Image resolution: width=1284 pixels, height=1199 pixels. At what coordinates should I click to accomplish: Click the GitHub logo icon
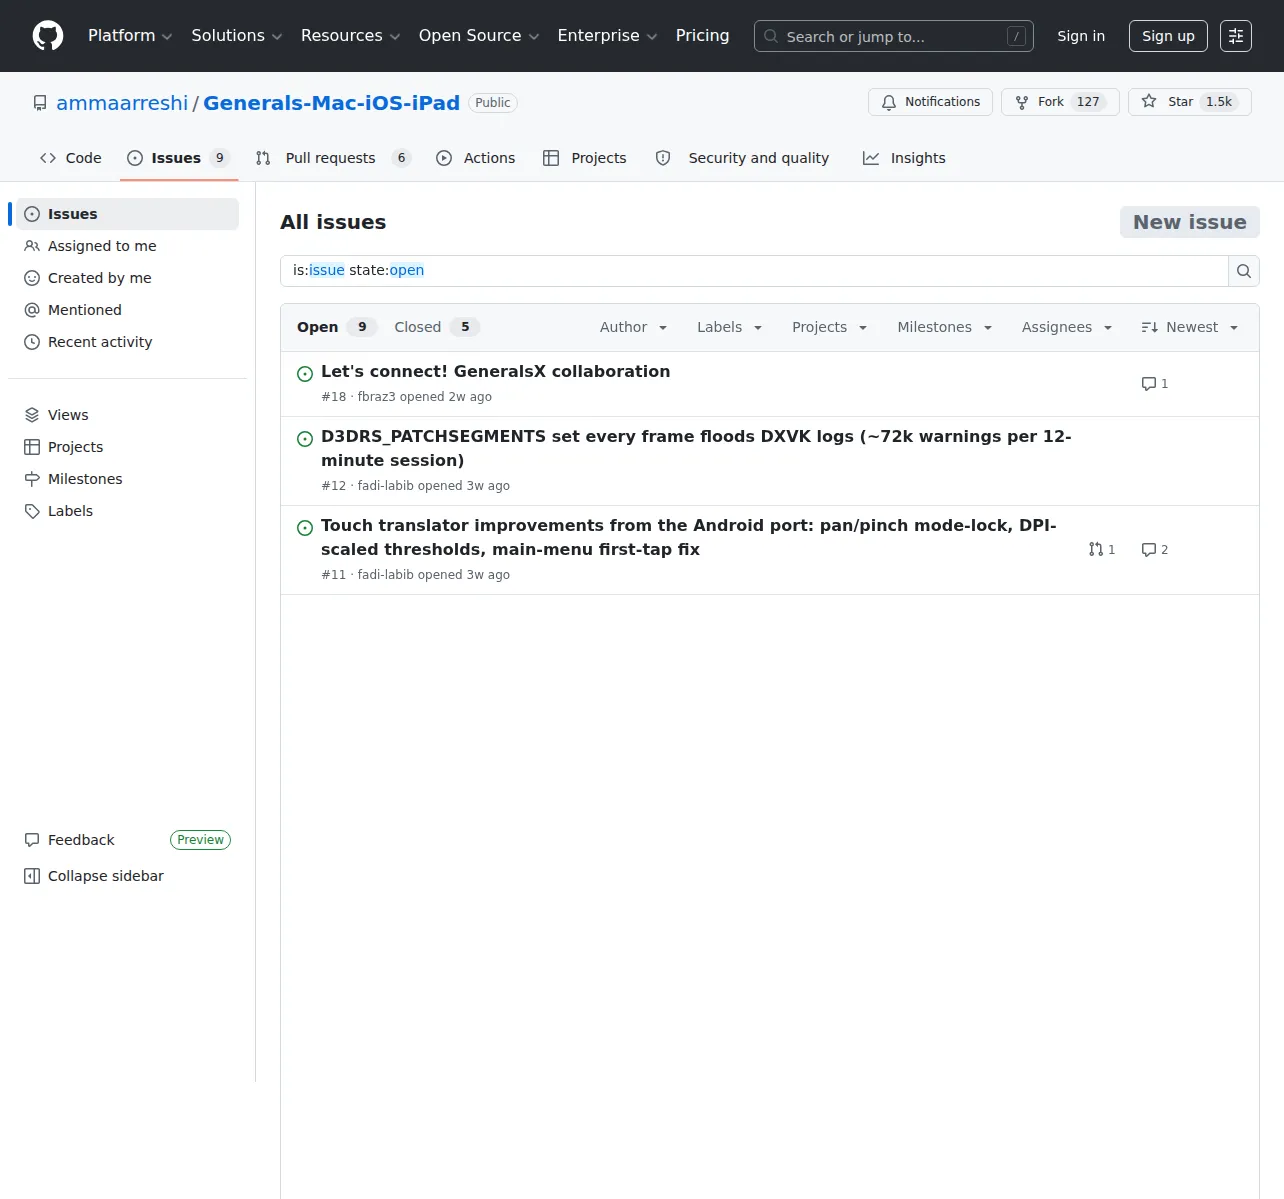[48, 36]
